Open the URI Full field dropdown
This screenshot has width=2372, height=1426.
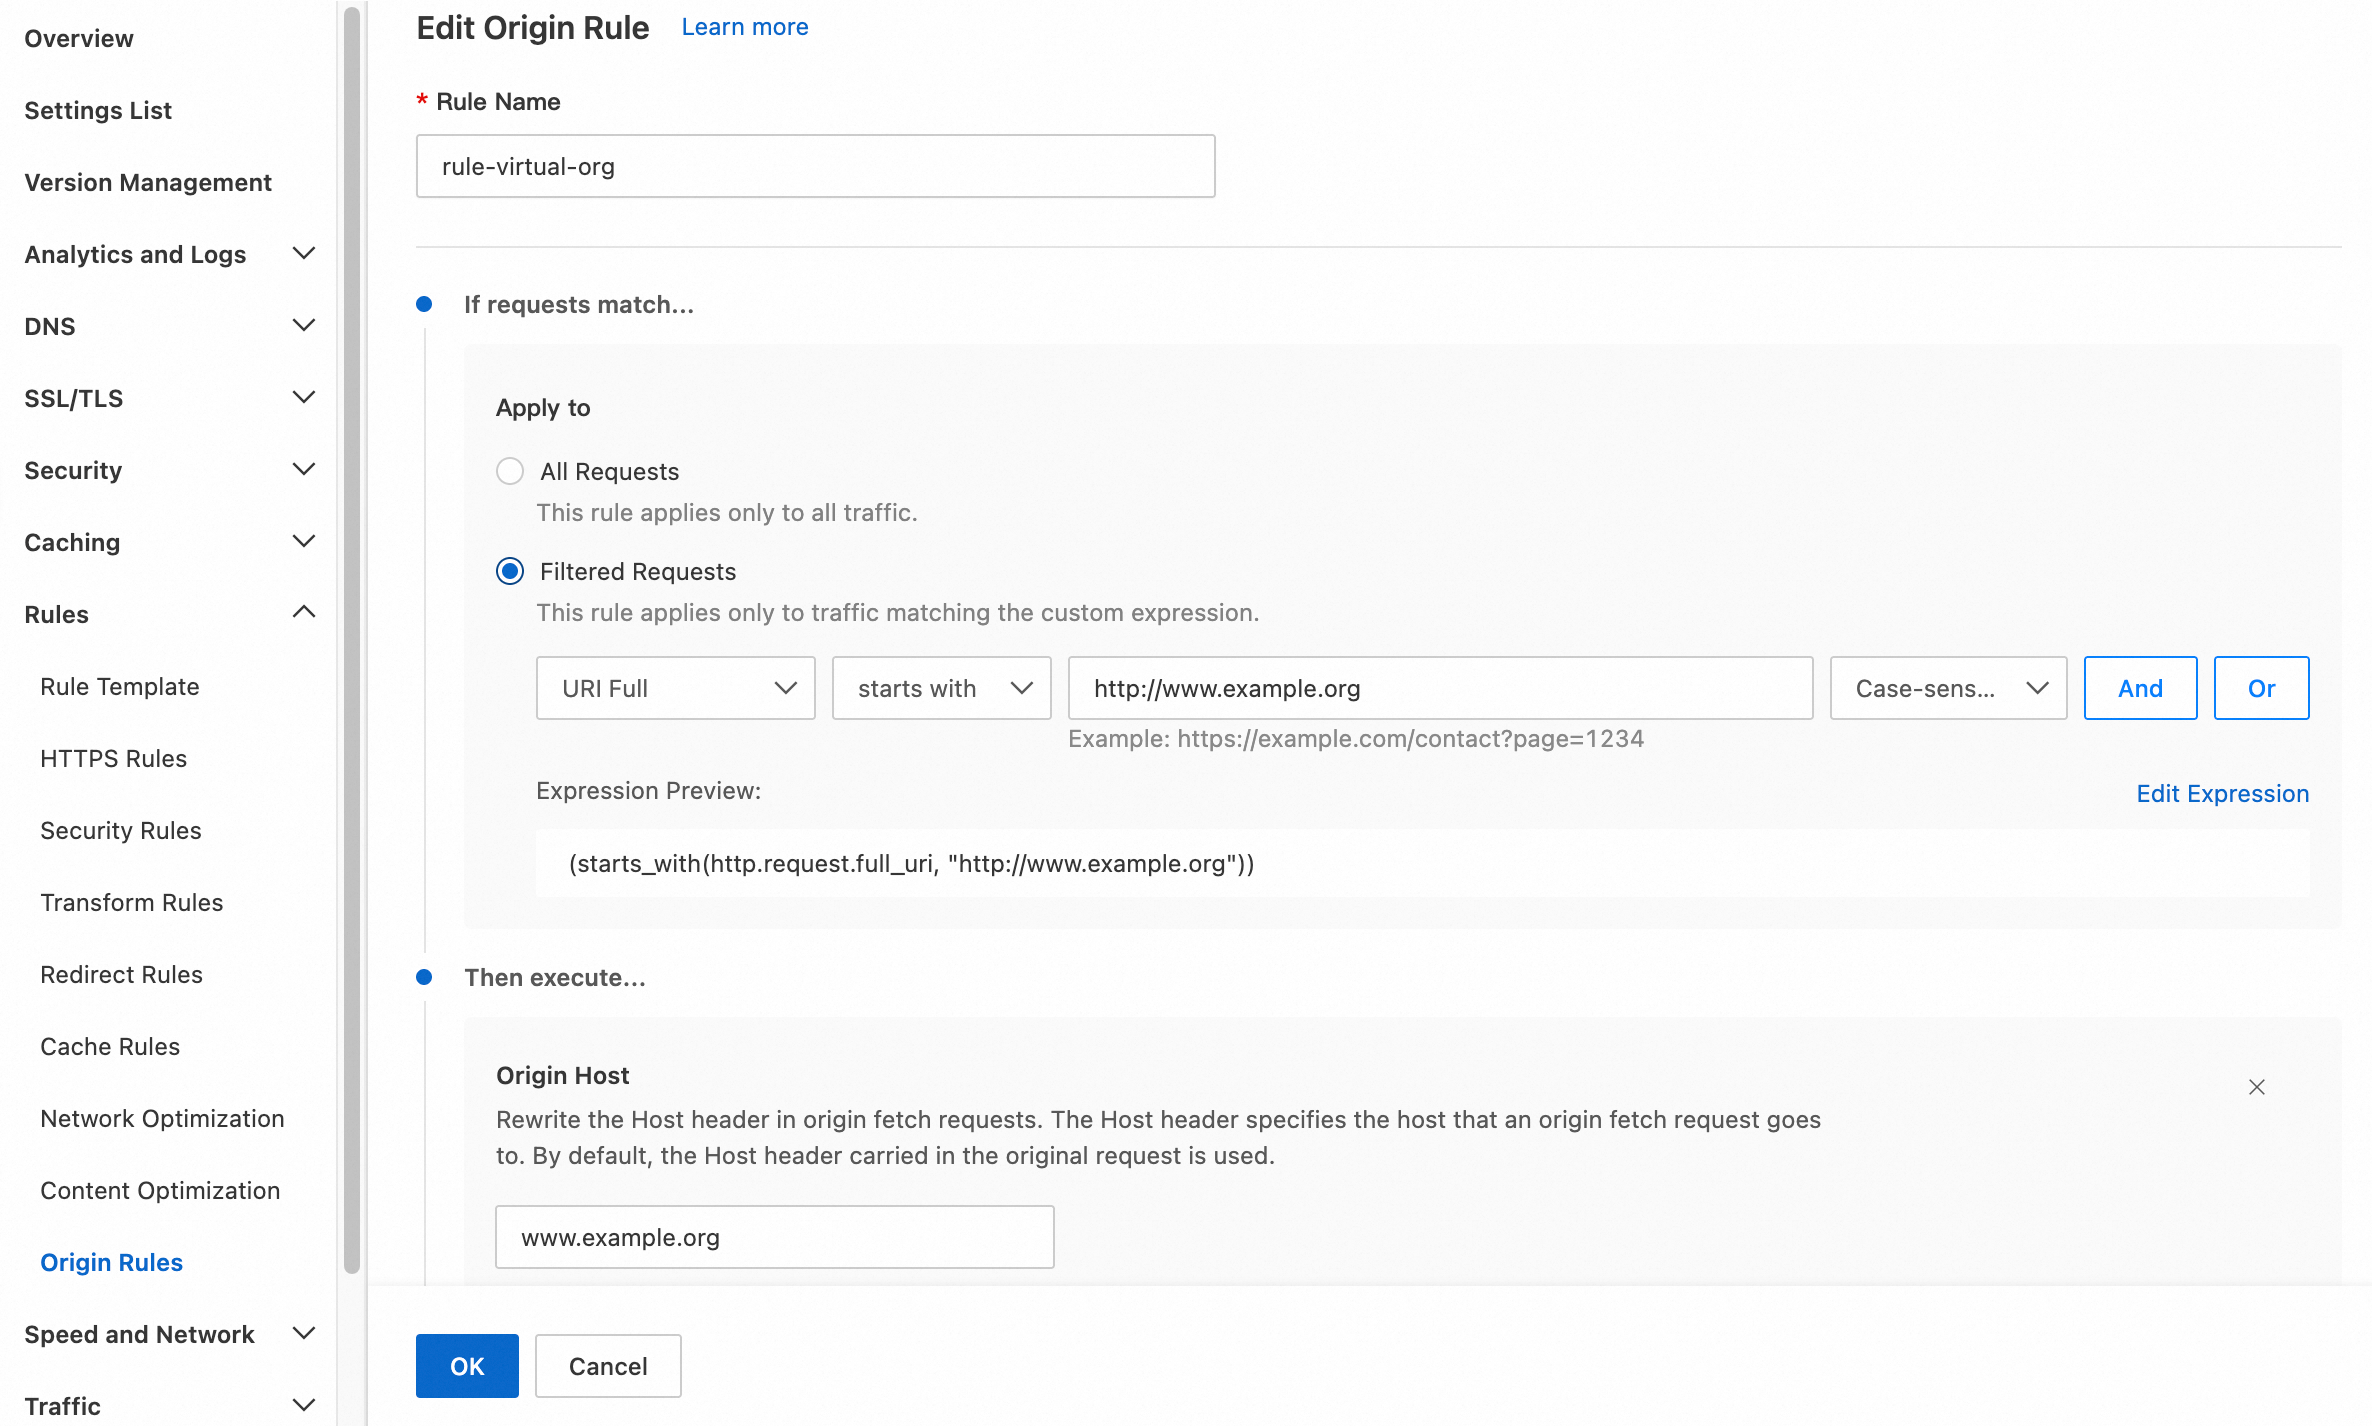click(676, 688)
